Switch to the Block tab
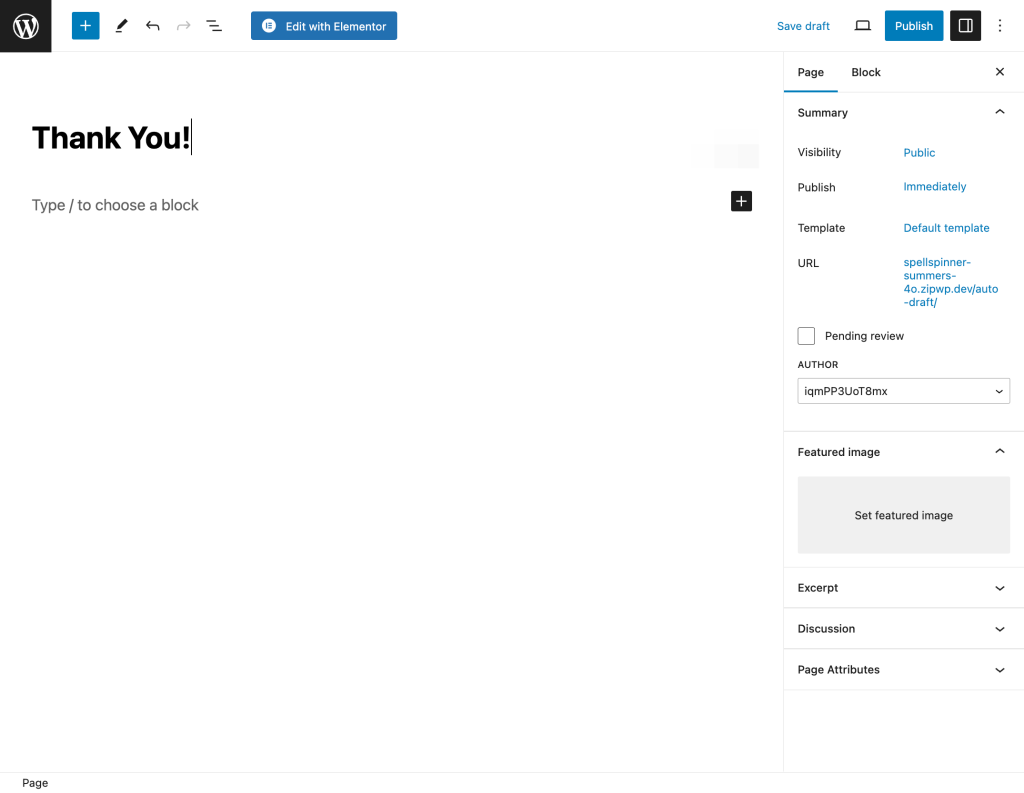The width and height of the screenshot is (1024, 793). 866,72
